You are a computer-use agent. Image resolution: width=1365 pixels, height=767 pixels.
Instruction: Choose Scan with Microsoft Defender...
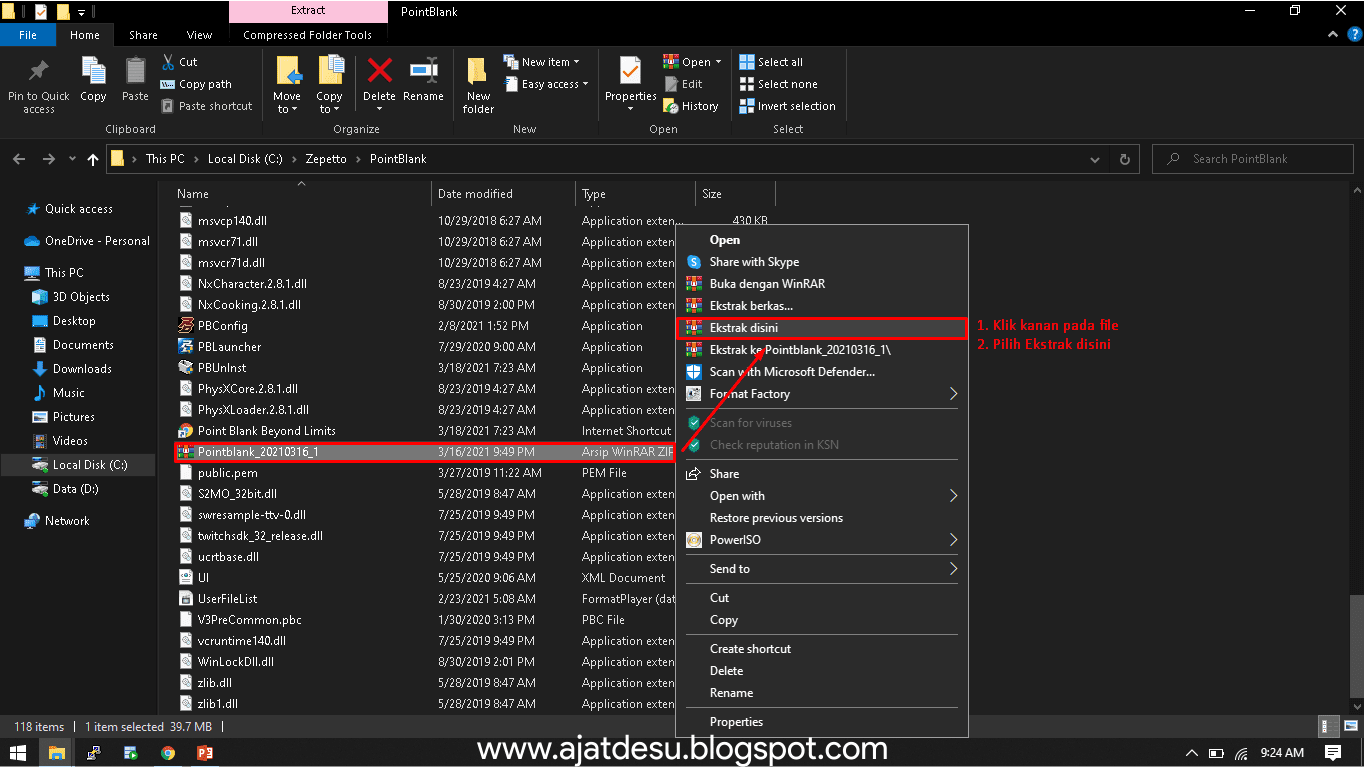[x=822, y=372]
